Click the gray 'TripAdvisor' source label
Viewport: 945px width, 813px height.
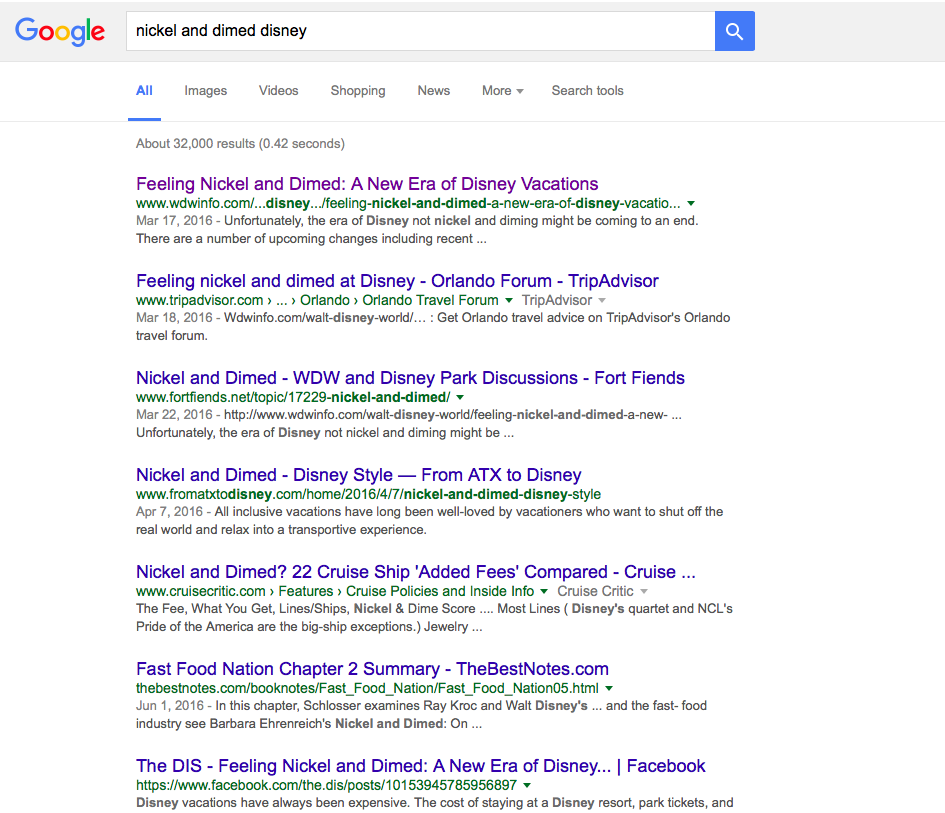[x=557, y=300]
